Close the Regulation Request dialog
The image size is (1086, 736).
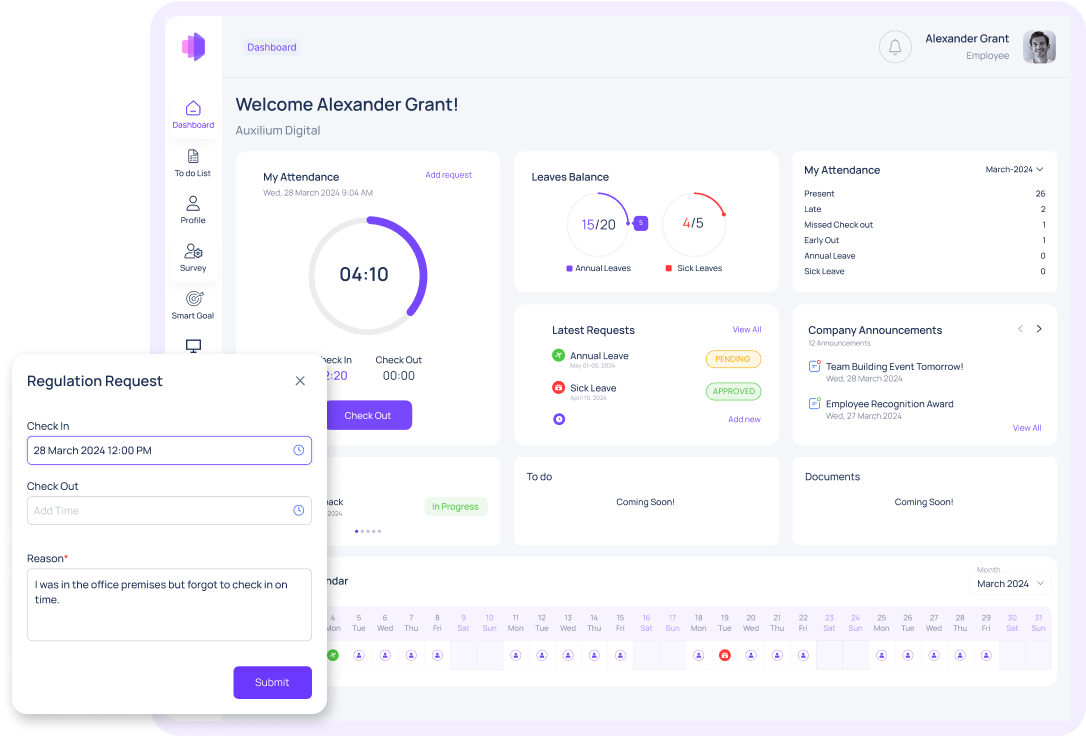[300, 381]
